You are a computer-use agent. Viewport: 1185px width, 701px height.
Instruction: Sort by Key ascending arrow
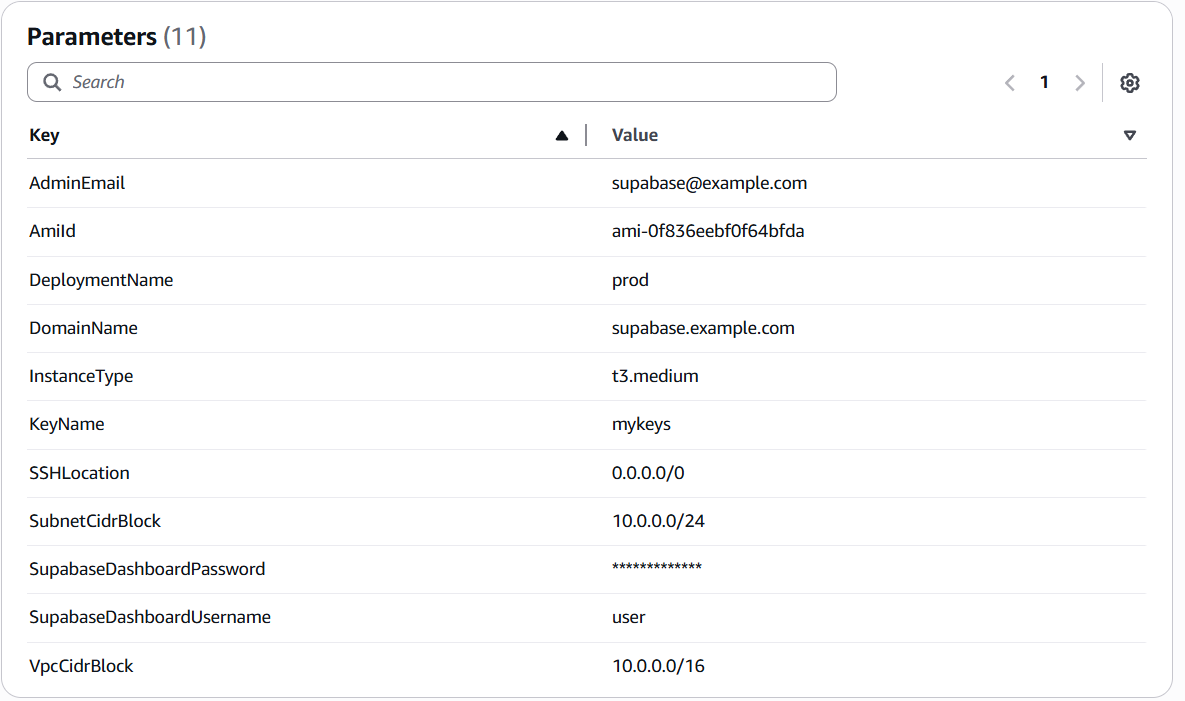(x=562, y=136)
